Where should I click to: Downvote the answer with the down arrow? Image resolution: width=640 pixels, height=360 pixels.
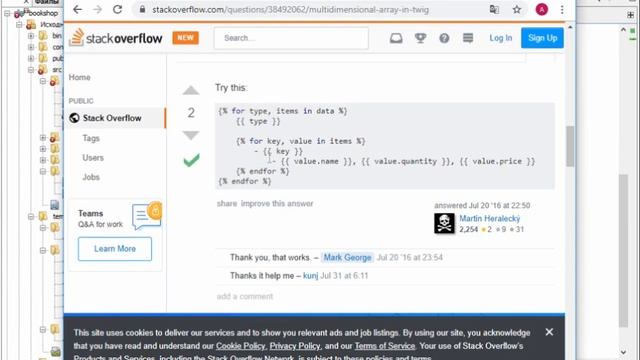tap(191, 135)
